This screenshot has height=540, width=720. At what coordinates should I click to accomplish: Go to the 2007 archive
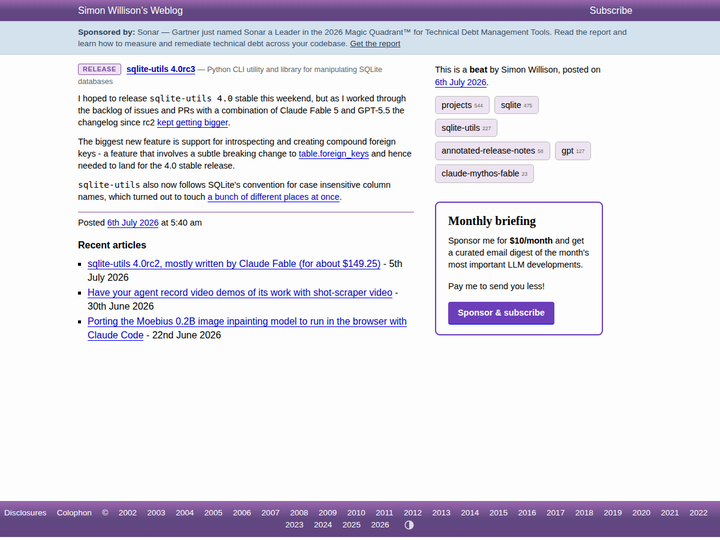click(x=270, y=513)
